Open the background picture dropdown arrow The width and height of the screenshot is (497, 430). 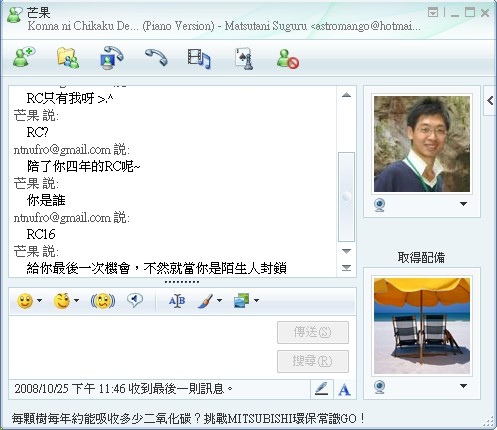pyautogui.click(x=256, y=301)
